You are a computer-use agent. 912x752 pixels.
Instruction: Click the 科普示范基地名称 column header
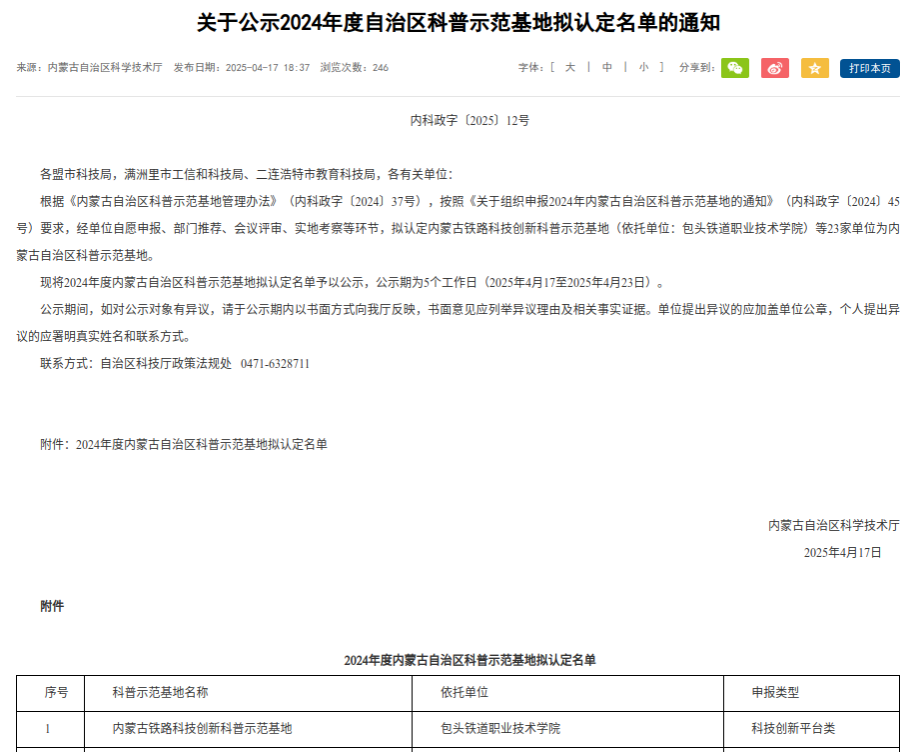tap(160, 692)
